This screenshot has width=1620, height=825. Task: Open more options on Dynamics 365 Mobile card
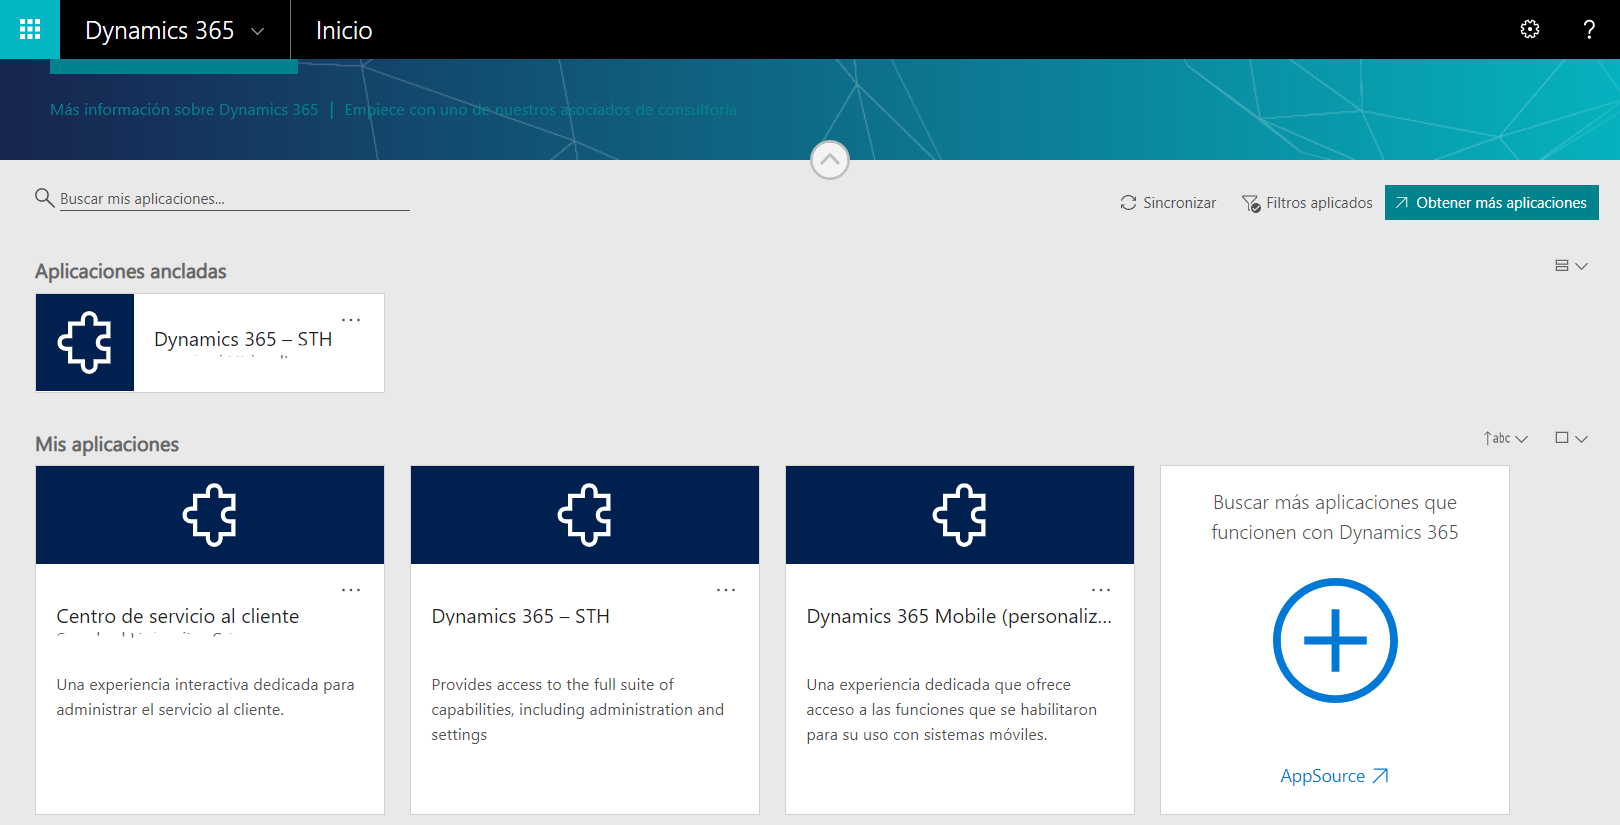coord(1101,590)
